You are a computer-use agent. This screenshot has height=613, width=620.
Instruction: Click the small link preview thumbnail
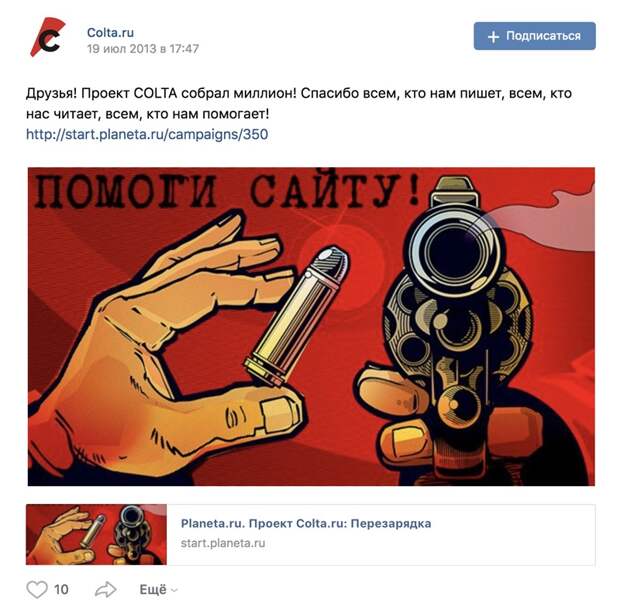click(96, 534)
